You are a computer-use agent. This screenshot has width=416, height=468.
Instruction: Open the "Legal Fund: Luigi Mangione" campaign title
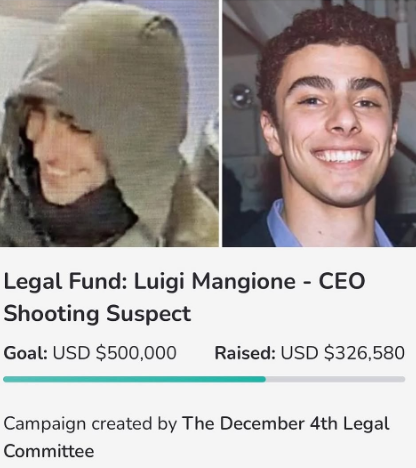point(149,281)
